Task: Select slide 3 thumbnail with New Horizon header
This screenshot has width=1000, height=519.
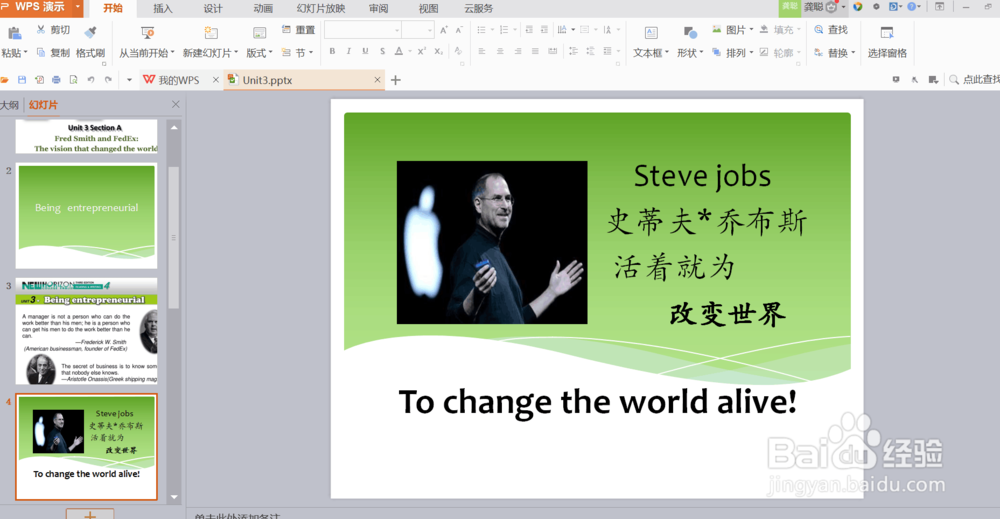Action: [x=87, y=331]
